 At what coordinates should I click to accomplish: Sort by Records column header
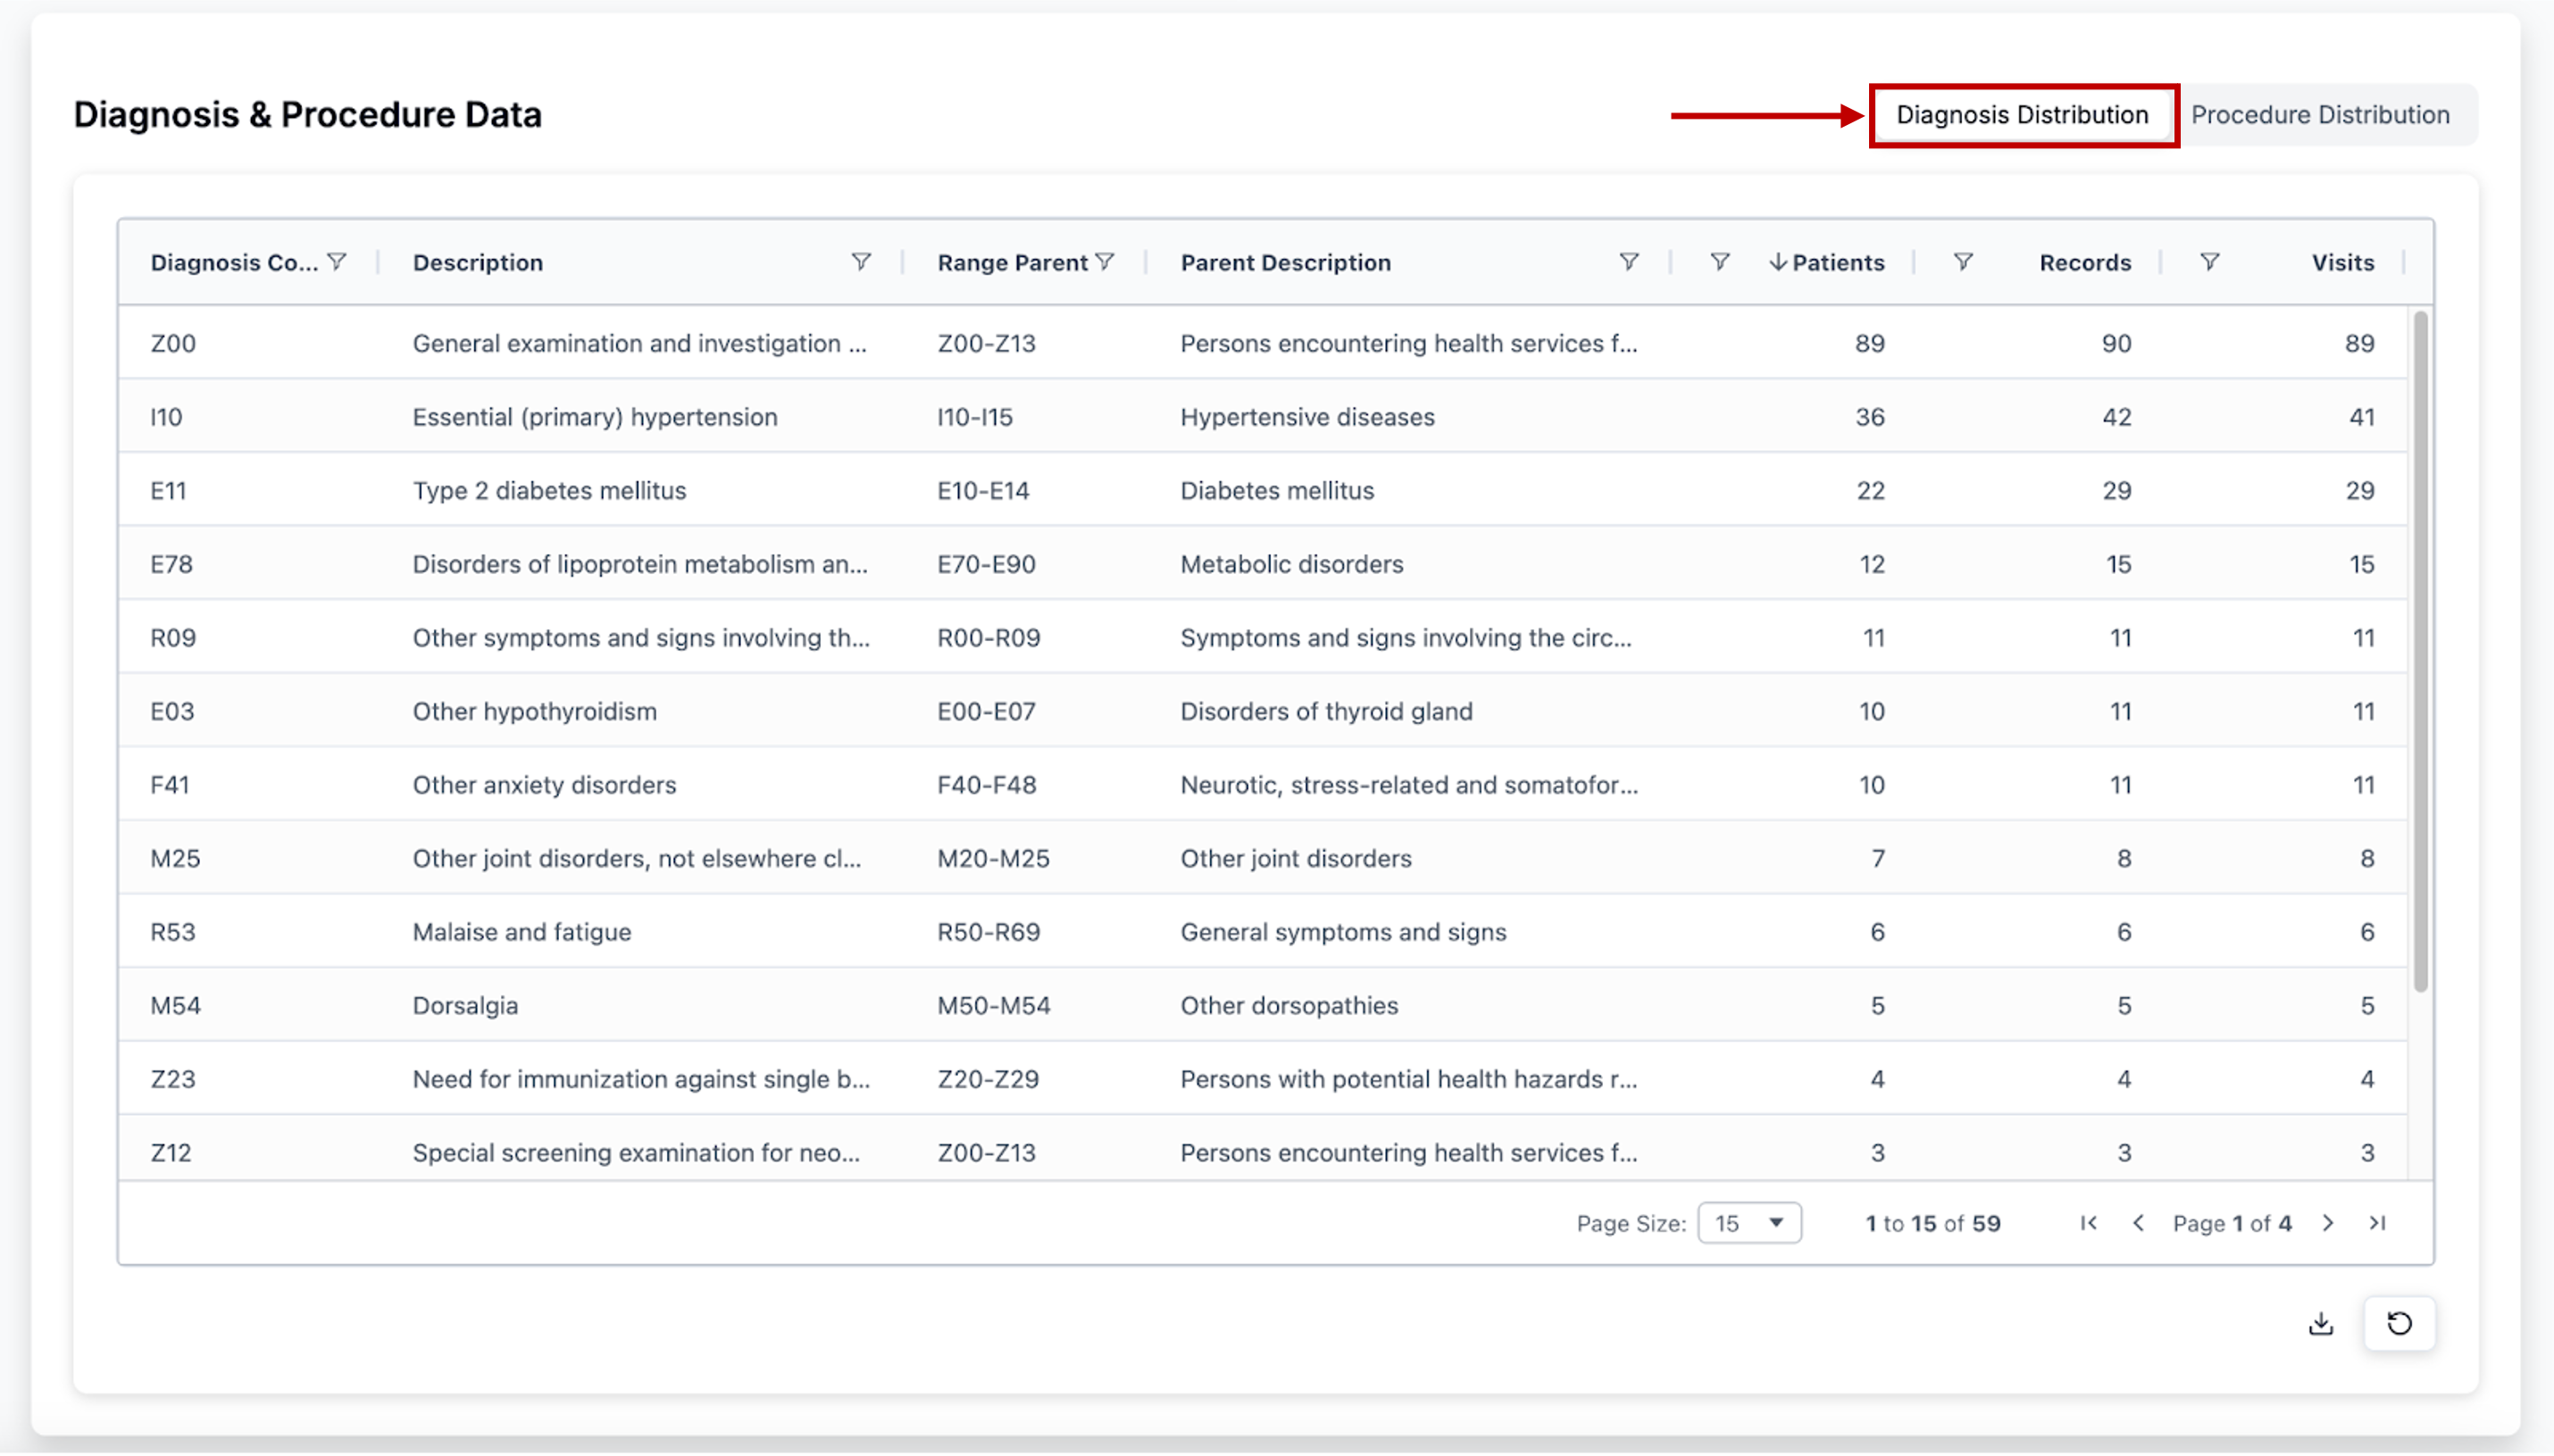pos(2085,262)
